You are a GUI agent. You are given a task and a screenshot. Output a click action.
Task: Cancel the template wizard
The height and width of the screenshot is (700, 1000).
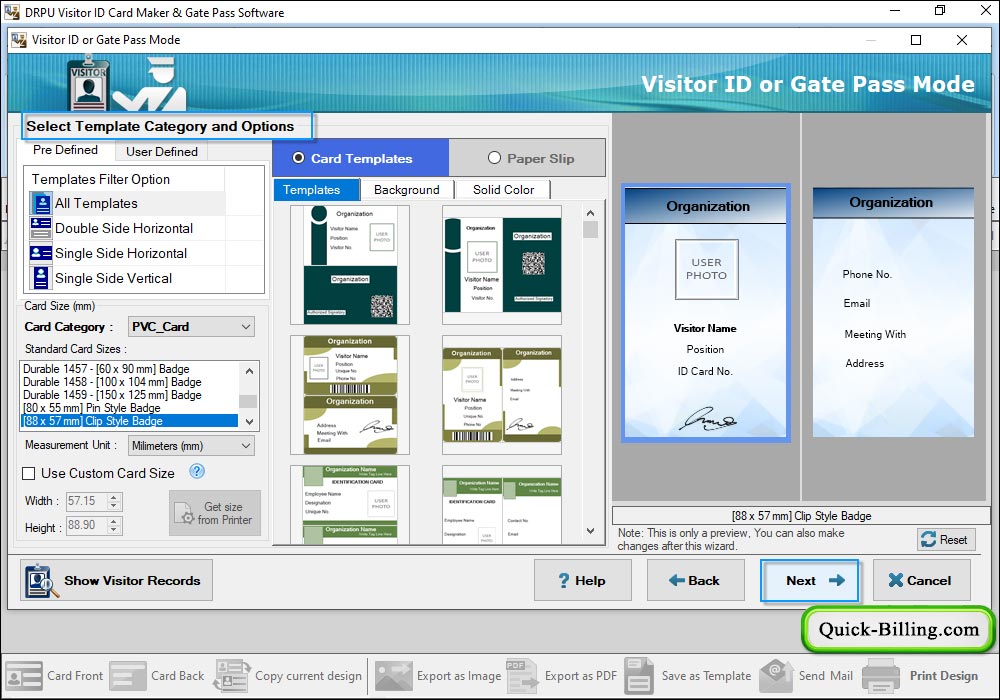pyautogui.click(x=922, y=580)
